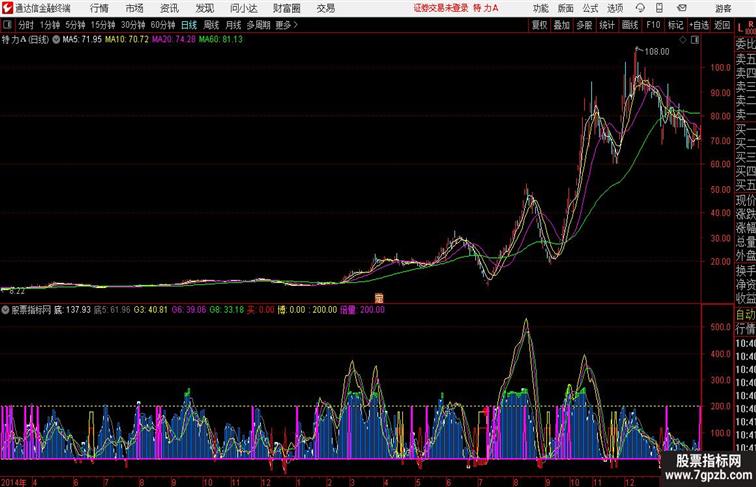The image size is (756, 487).
Task: Open the 行情 menu
Action: pyautogui.click(x=99, y=8)
